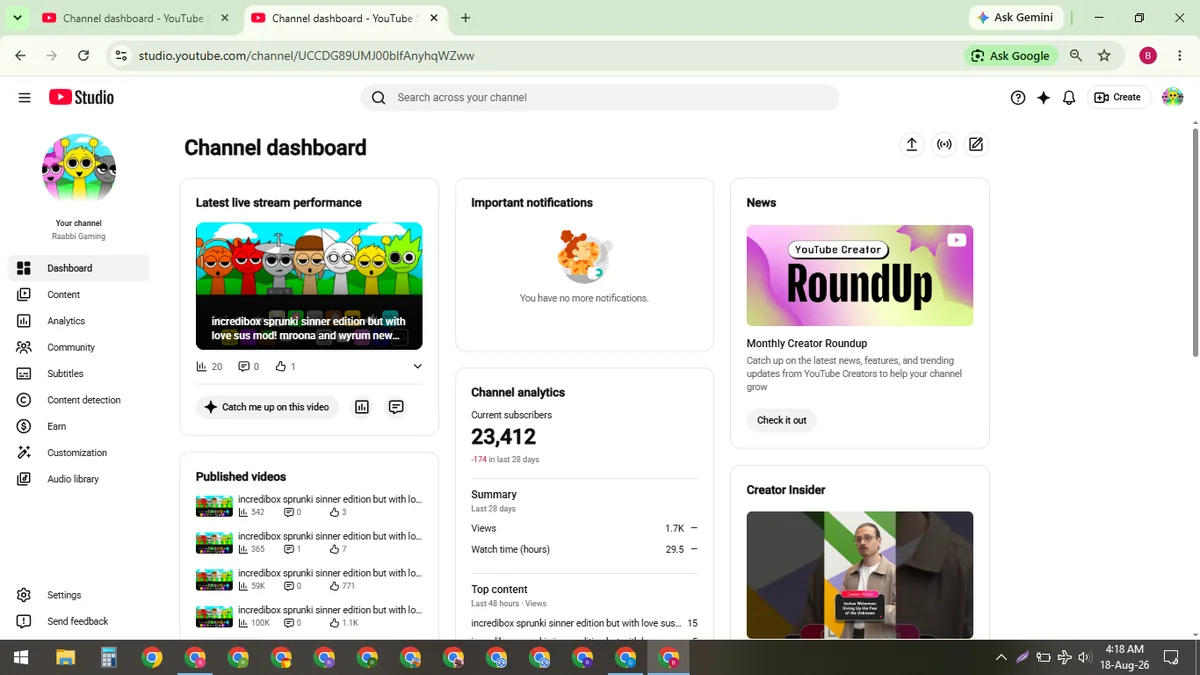Open Content in the sidebar
The height and width of the screenshot is (675, 1200).
(x=79, y=294)
